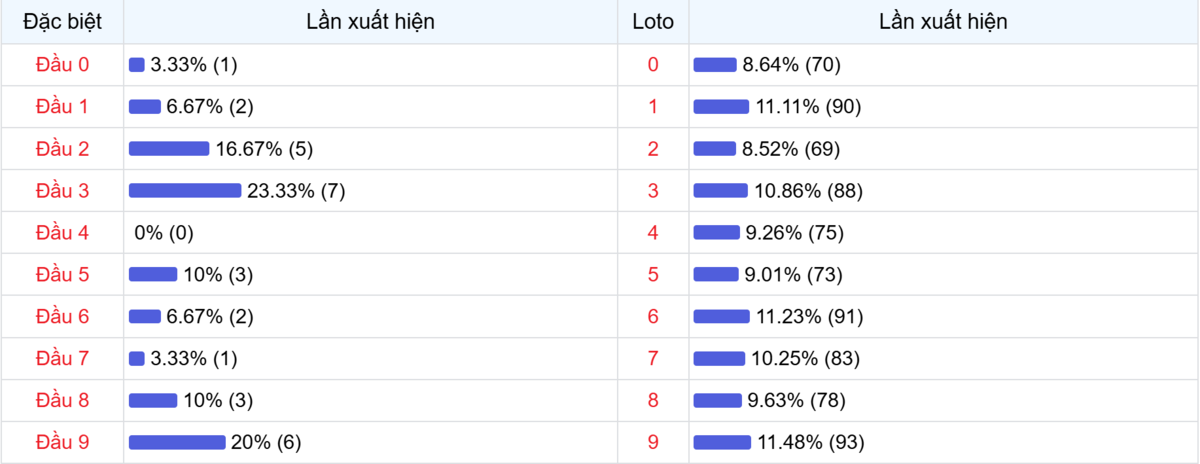Select Loto number 6 in red

653,317
